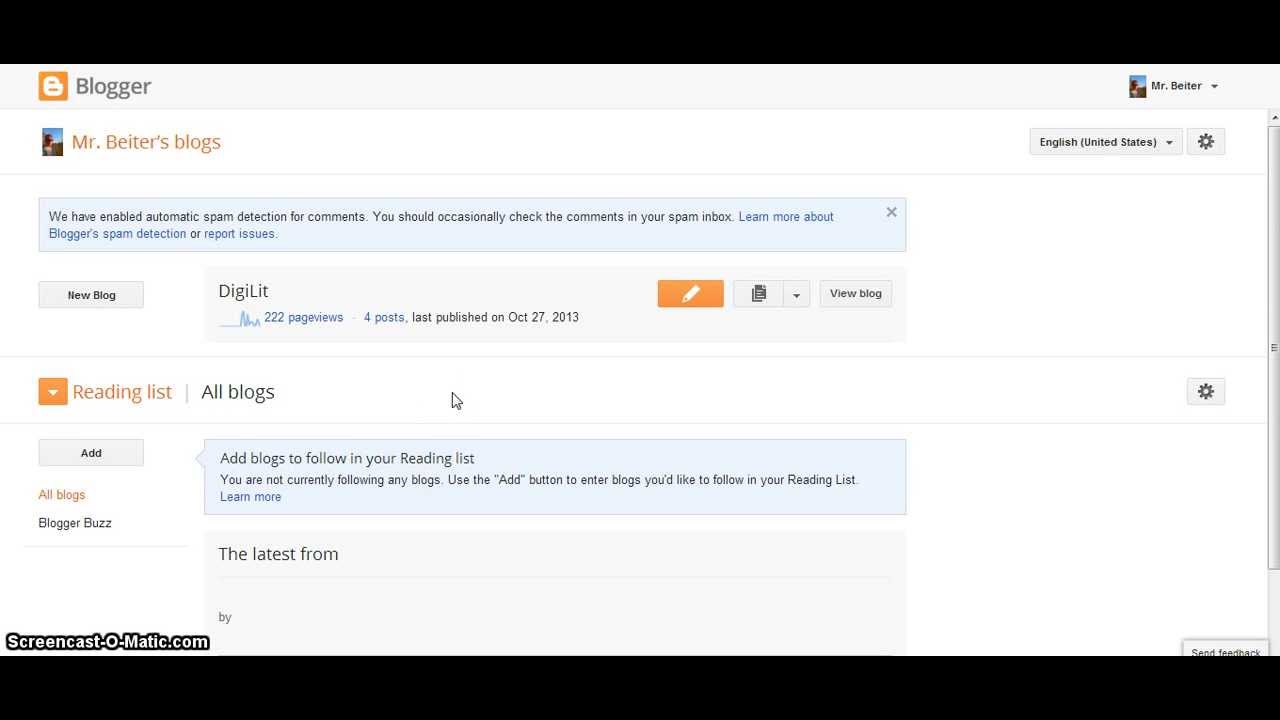Open the DigiLit blog title
Viewport: 1280px width, 720px height.
pos(243,291)
